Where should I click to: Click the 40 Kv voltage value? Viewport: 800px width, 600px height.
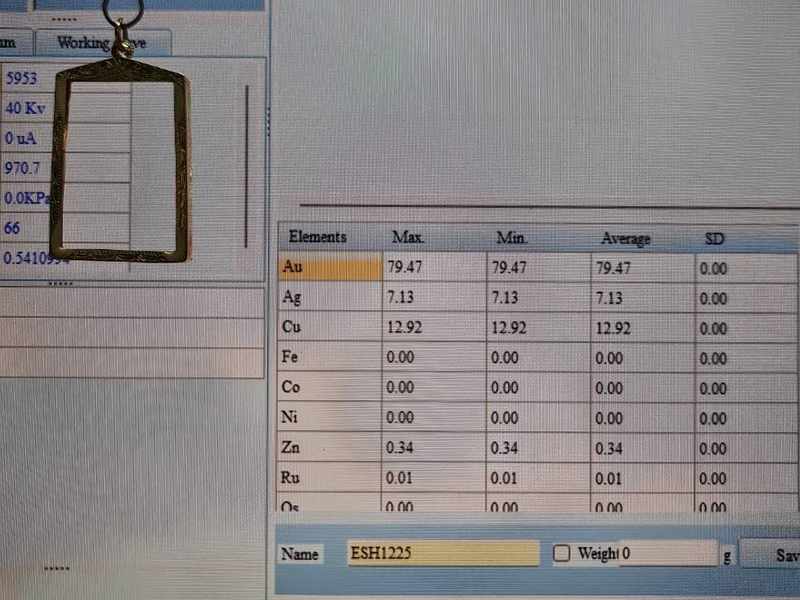click(24, 108)
